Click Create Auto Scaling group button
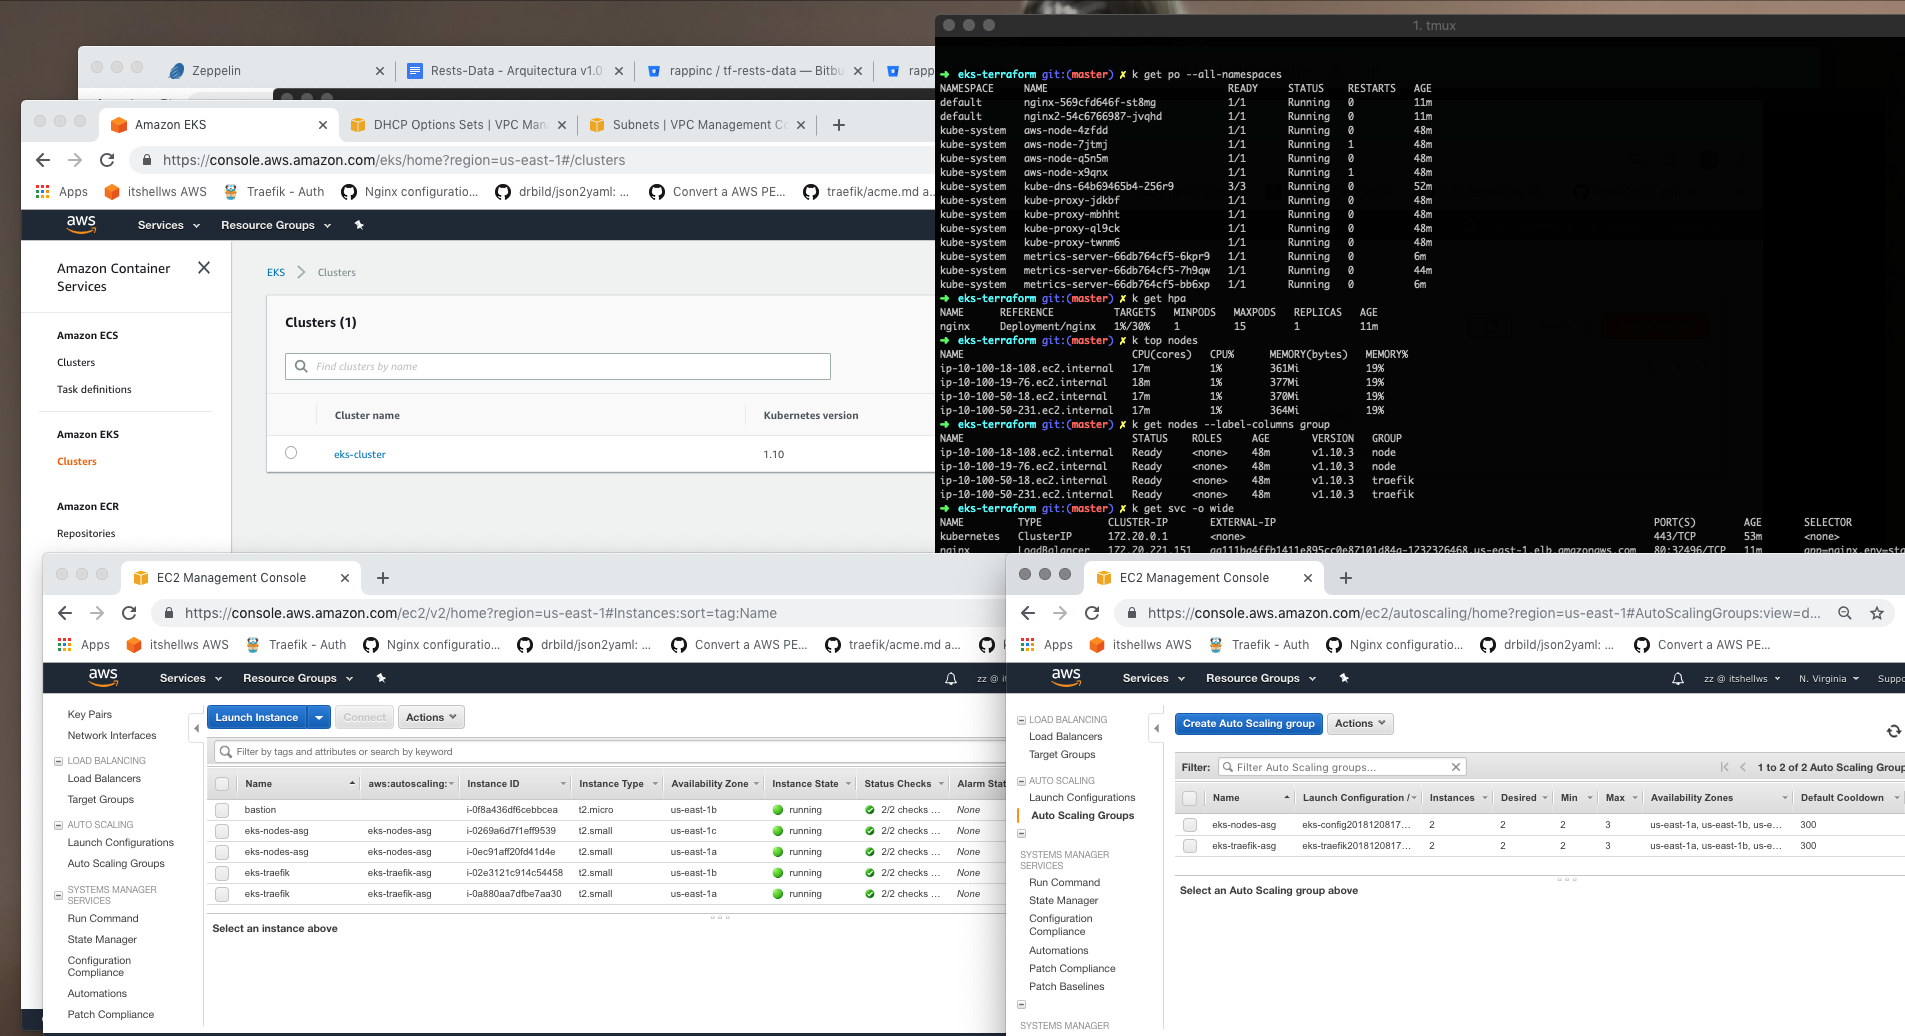Viewport: 1905px width, 1036px height. click(x=1248, y=723)
